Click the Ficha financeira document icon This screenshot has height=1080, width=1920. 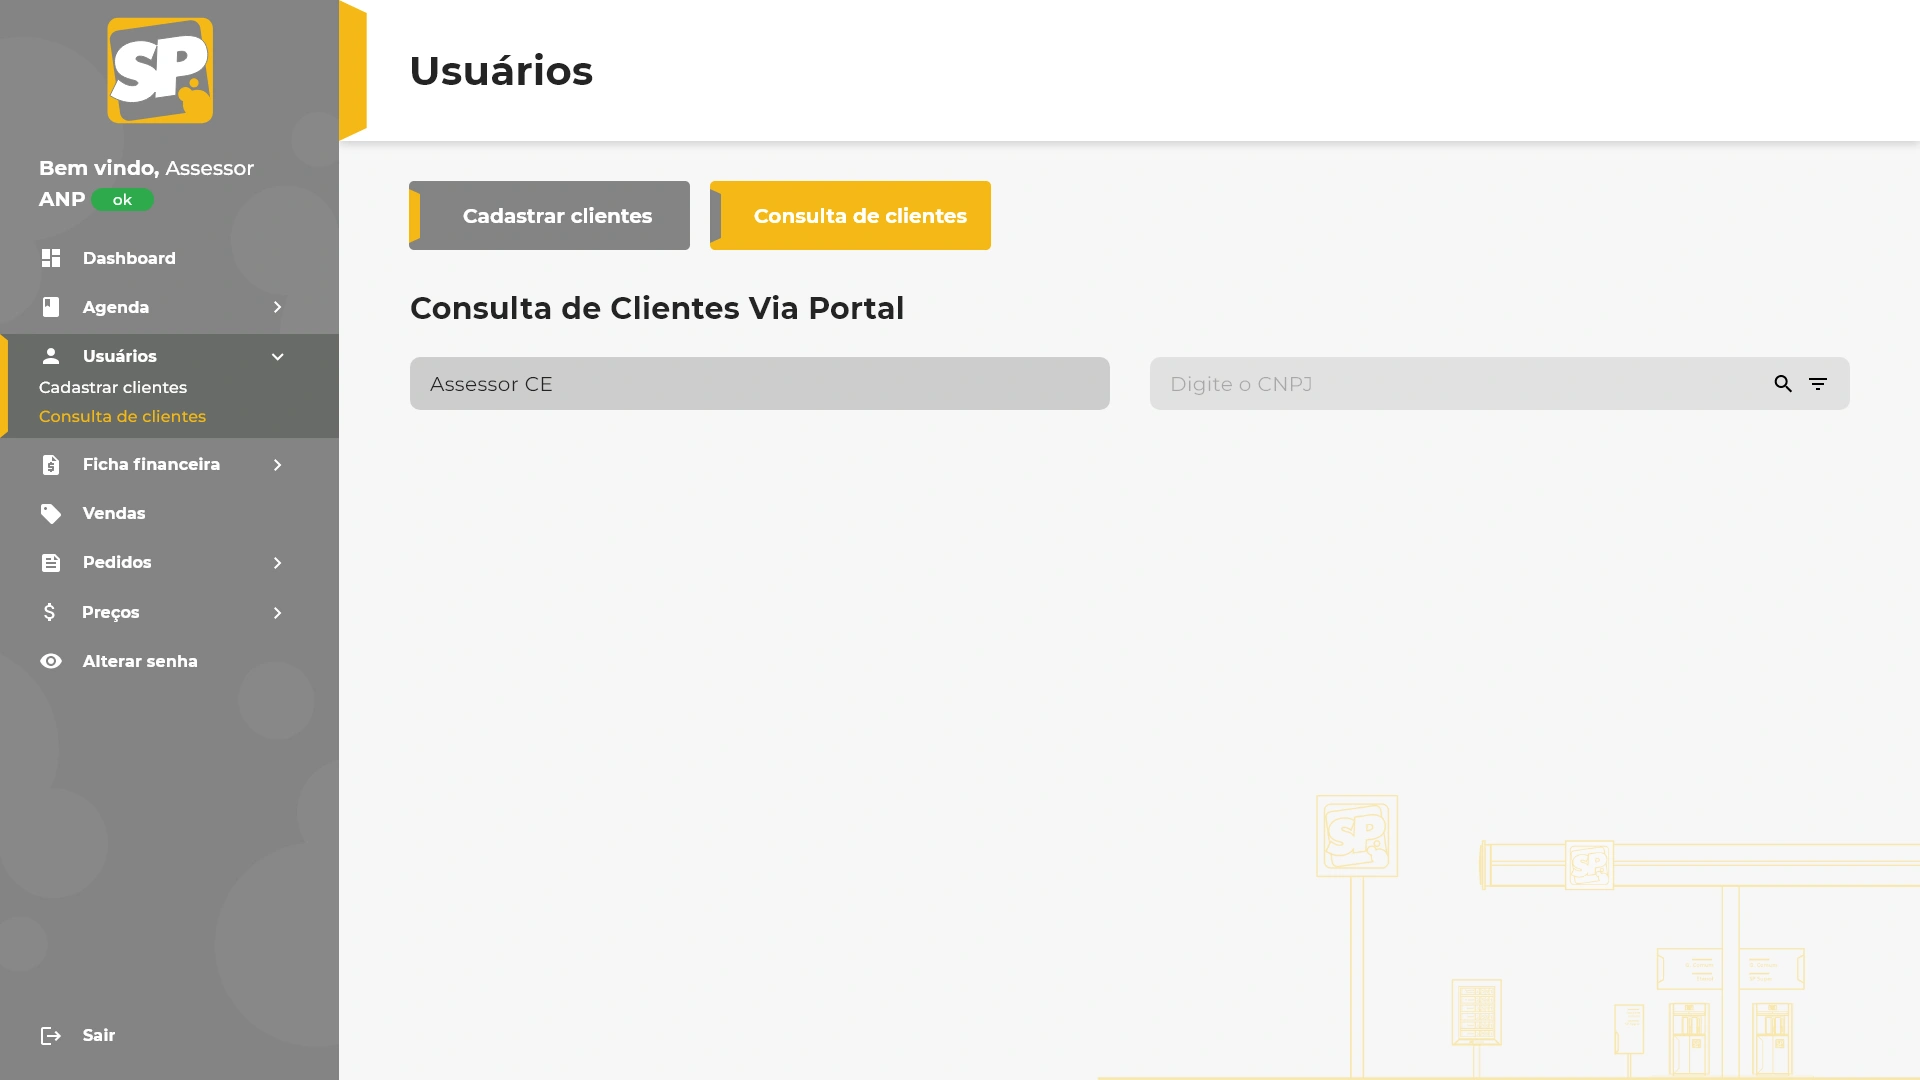[x=51, y=465]
